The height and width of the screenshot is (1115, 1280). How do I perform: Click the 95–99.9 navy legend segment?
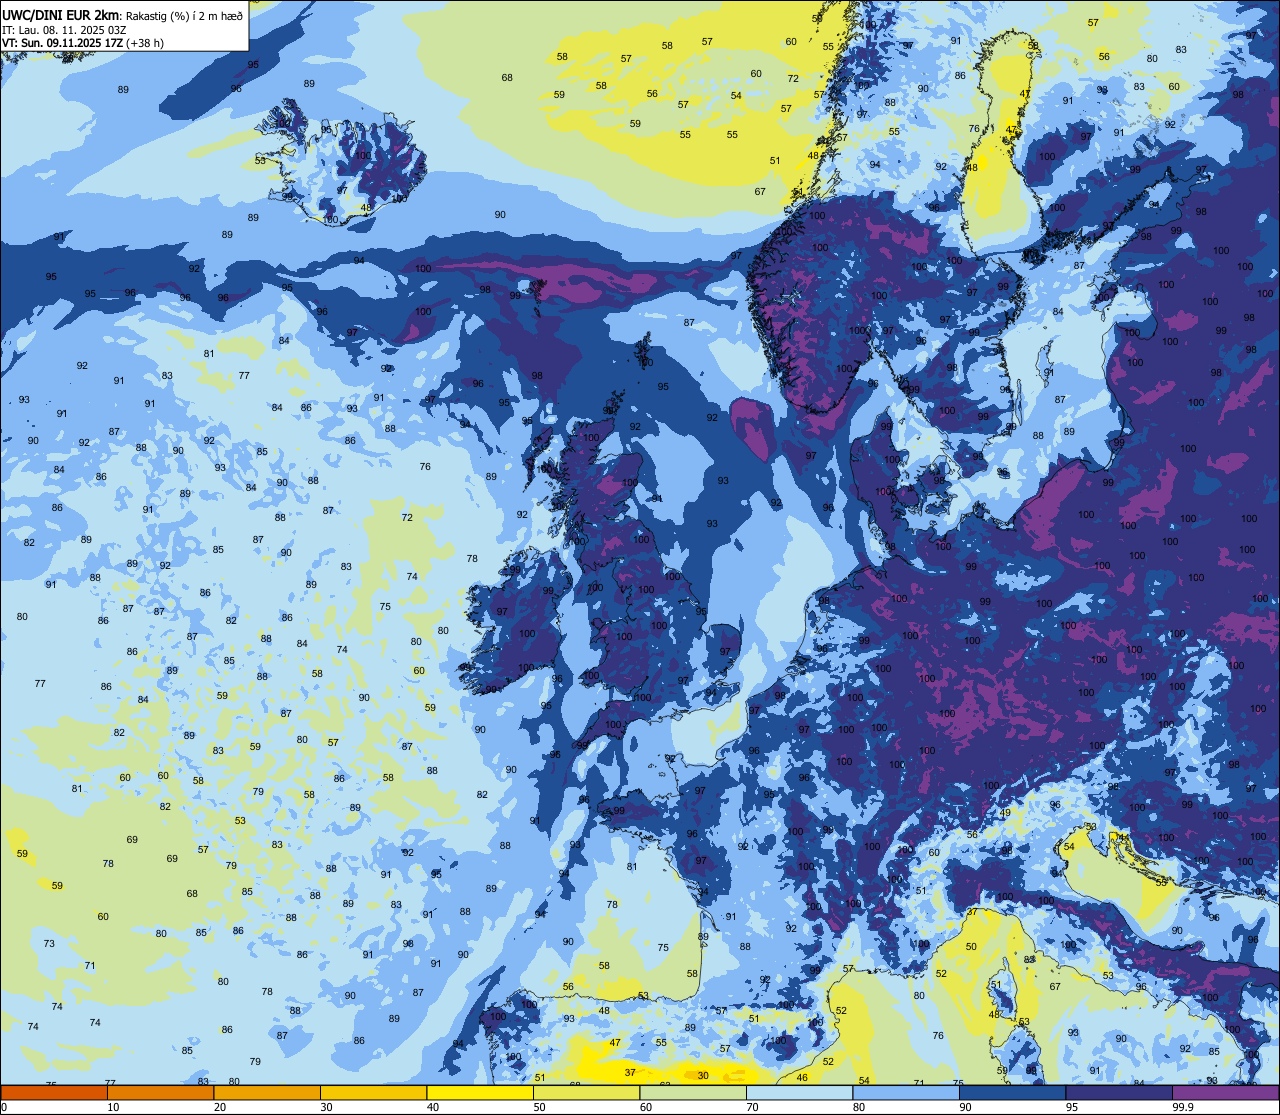click(1120, 1092)
